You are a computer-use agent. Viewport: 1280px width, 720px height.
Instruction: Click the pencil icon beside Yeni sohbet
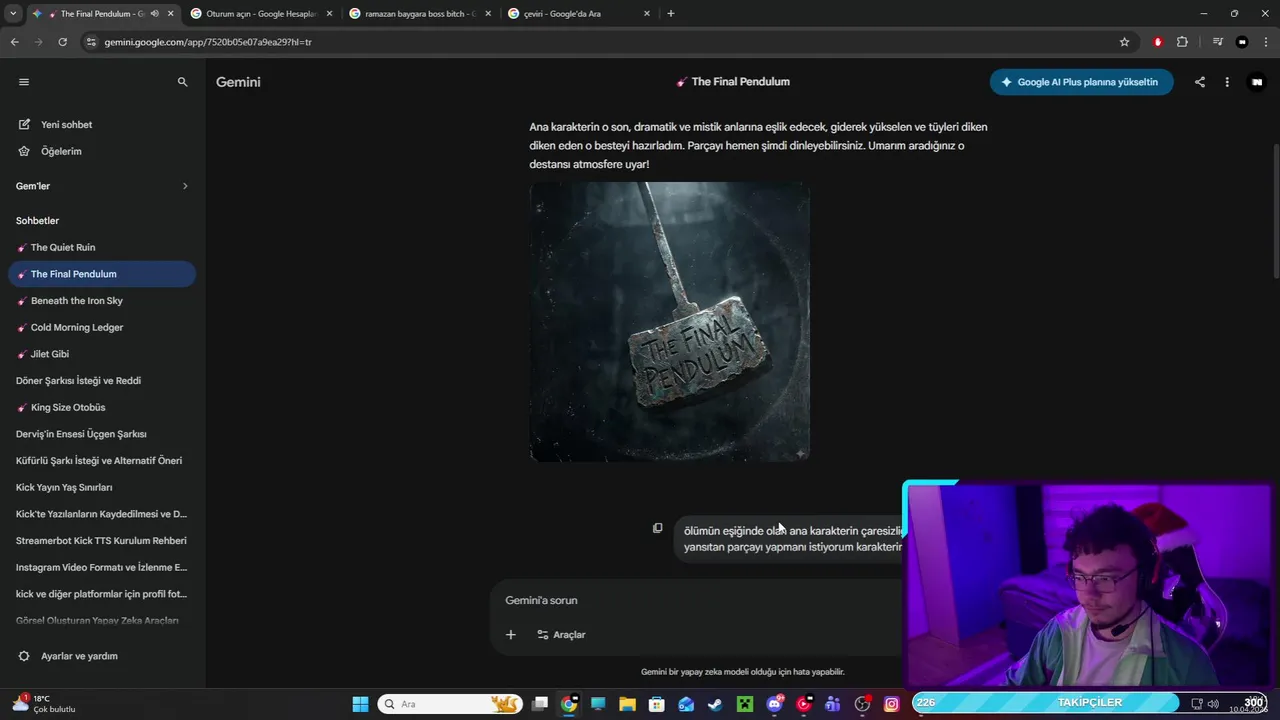click(x=24, y=124)
